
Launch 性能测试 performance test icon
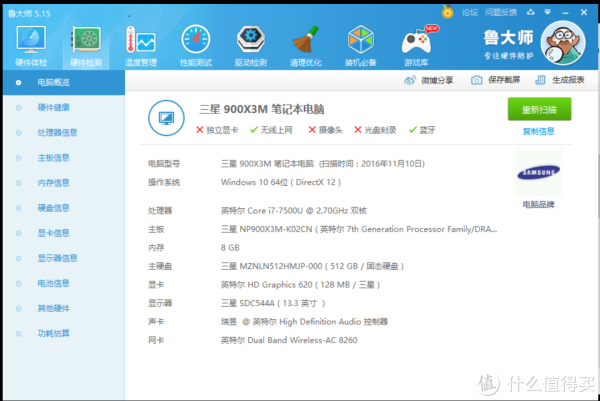tap(196, 46)
